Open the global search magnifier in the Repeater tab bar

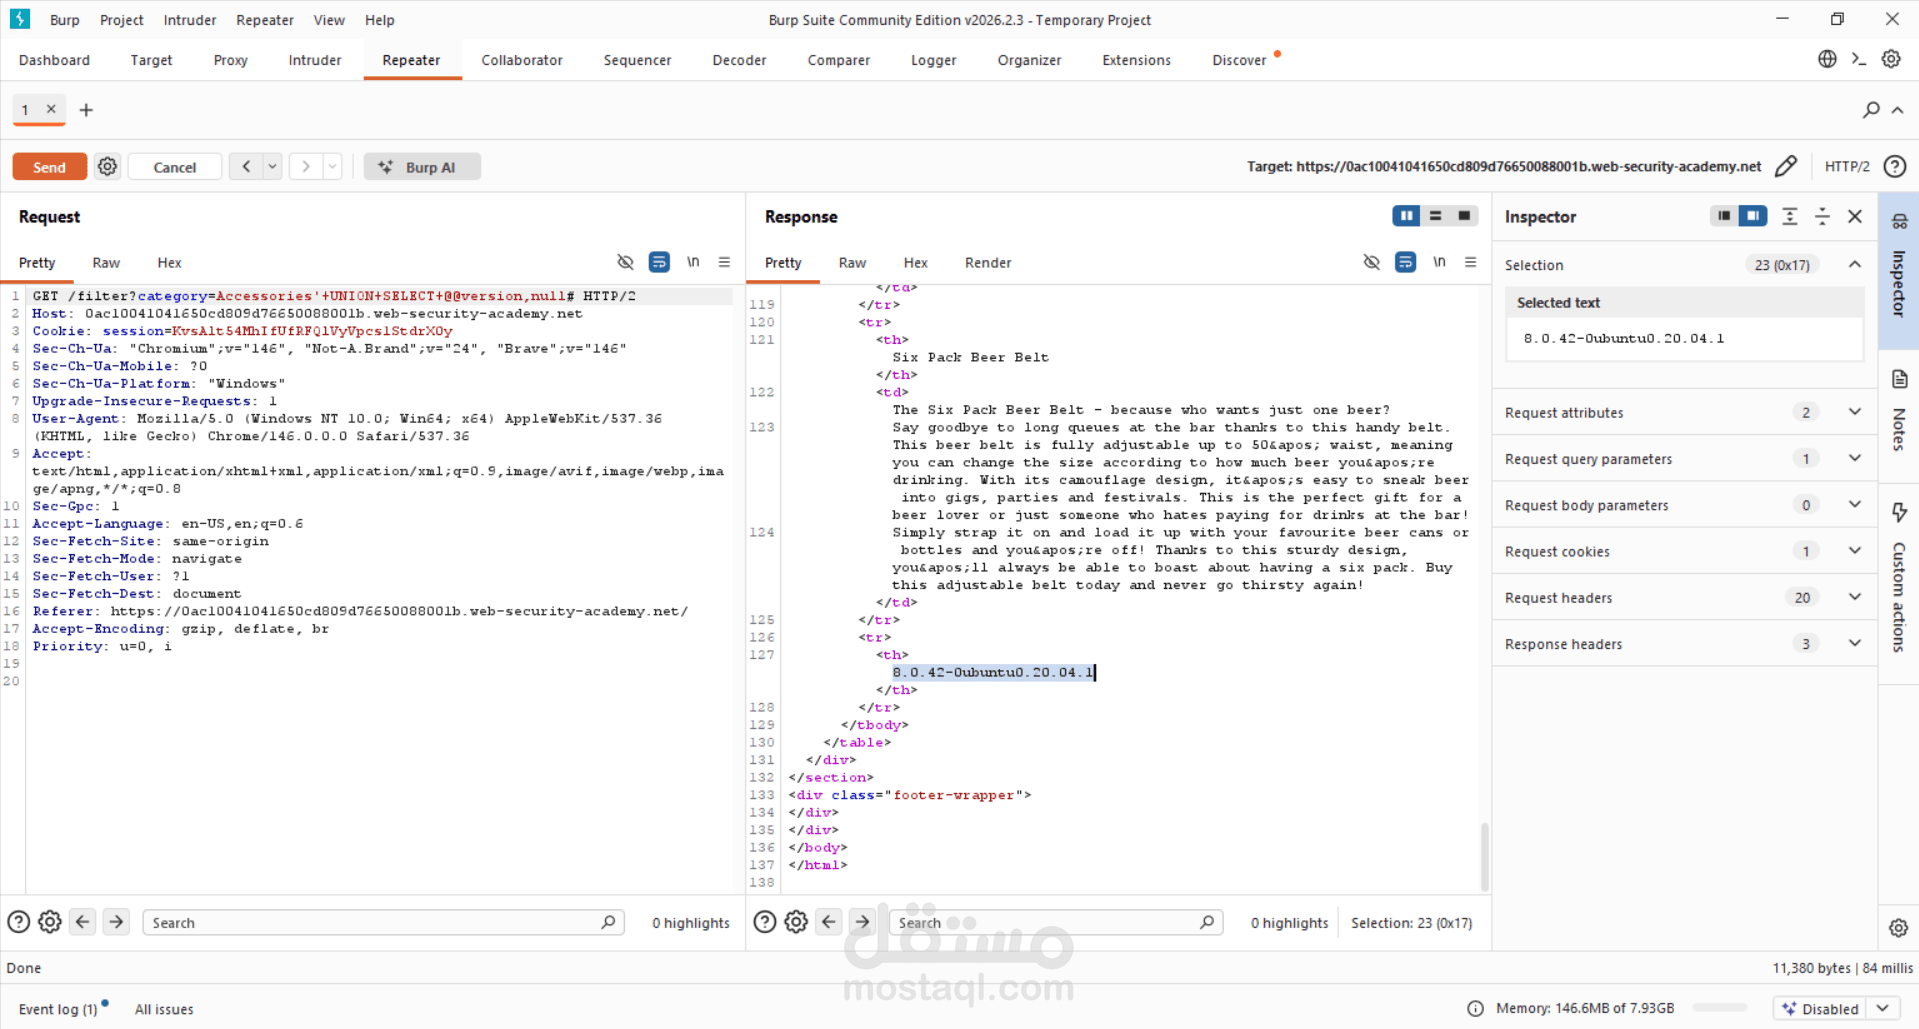1871,110
